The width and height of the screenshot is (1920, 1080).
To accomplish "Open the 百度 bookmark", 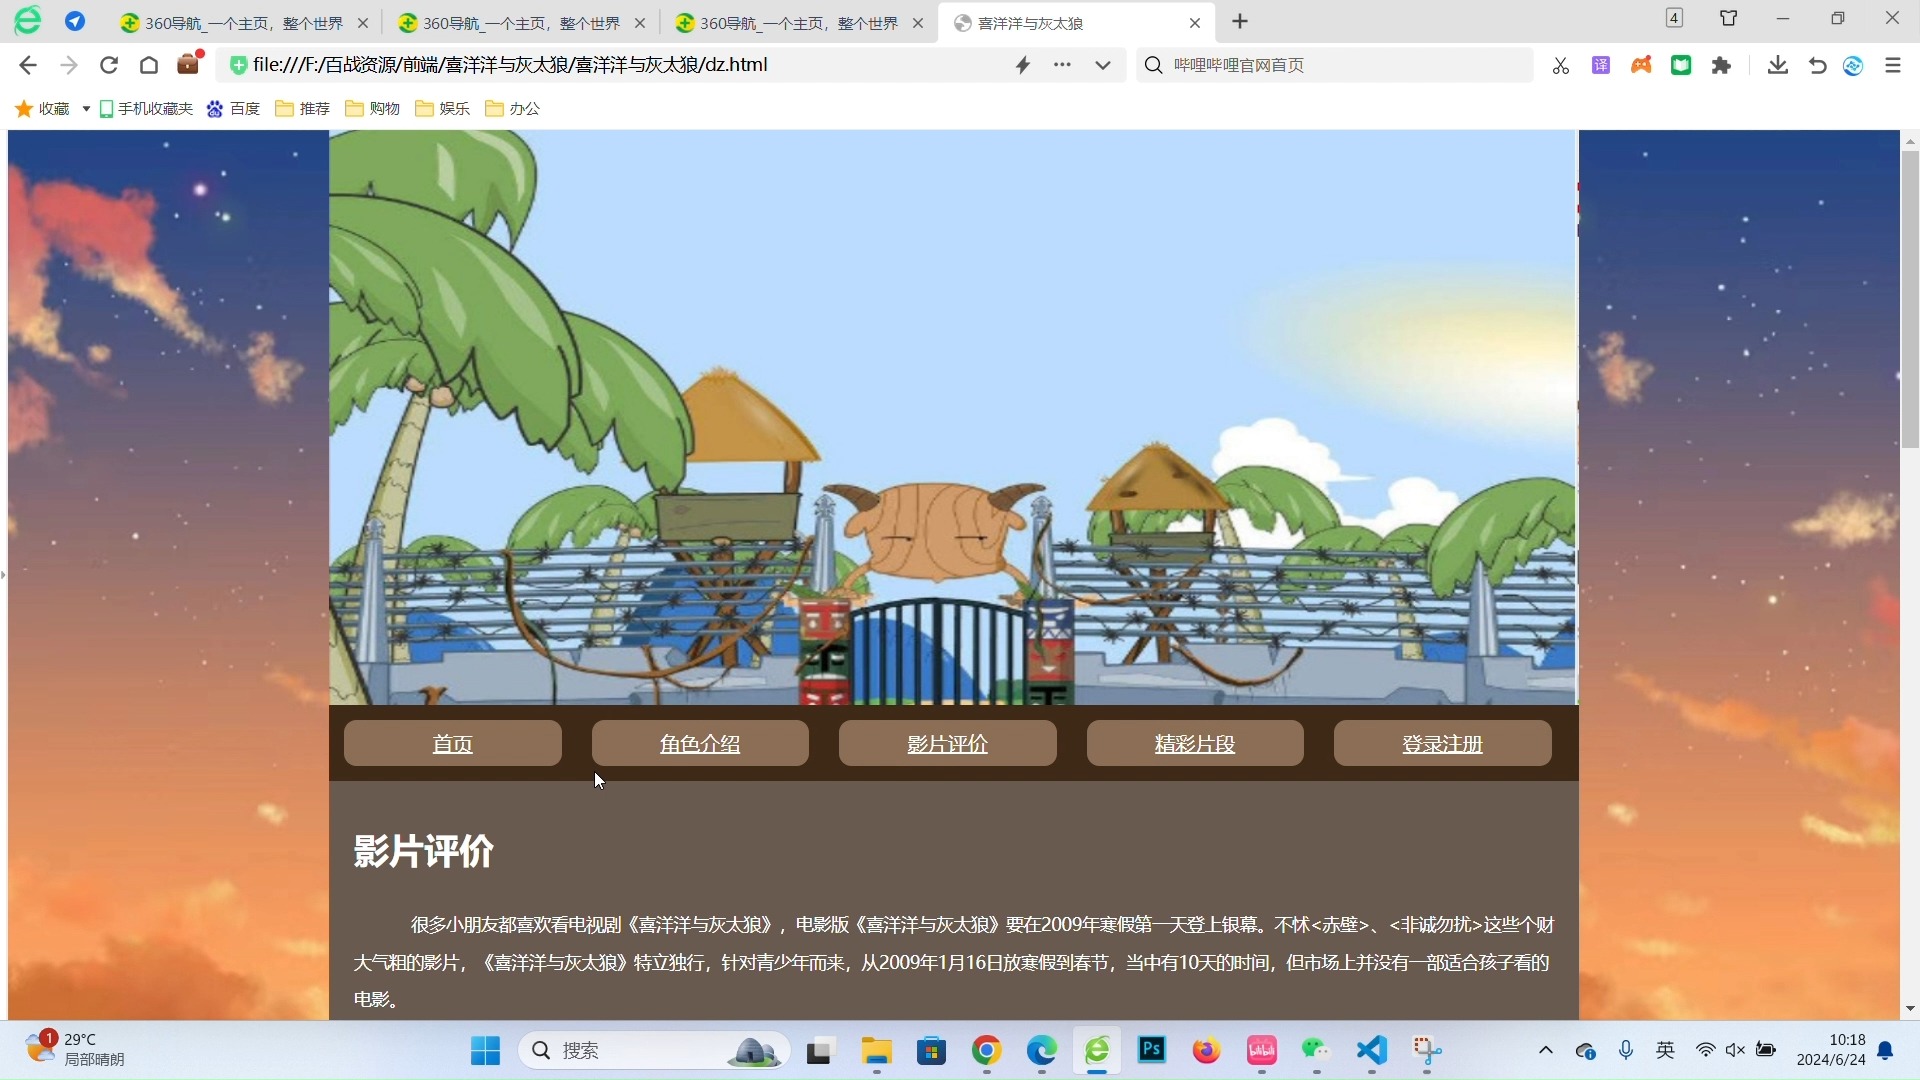I will pyautogui.click(x=234, y=108).
